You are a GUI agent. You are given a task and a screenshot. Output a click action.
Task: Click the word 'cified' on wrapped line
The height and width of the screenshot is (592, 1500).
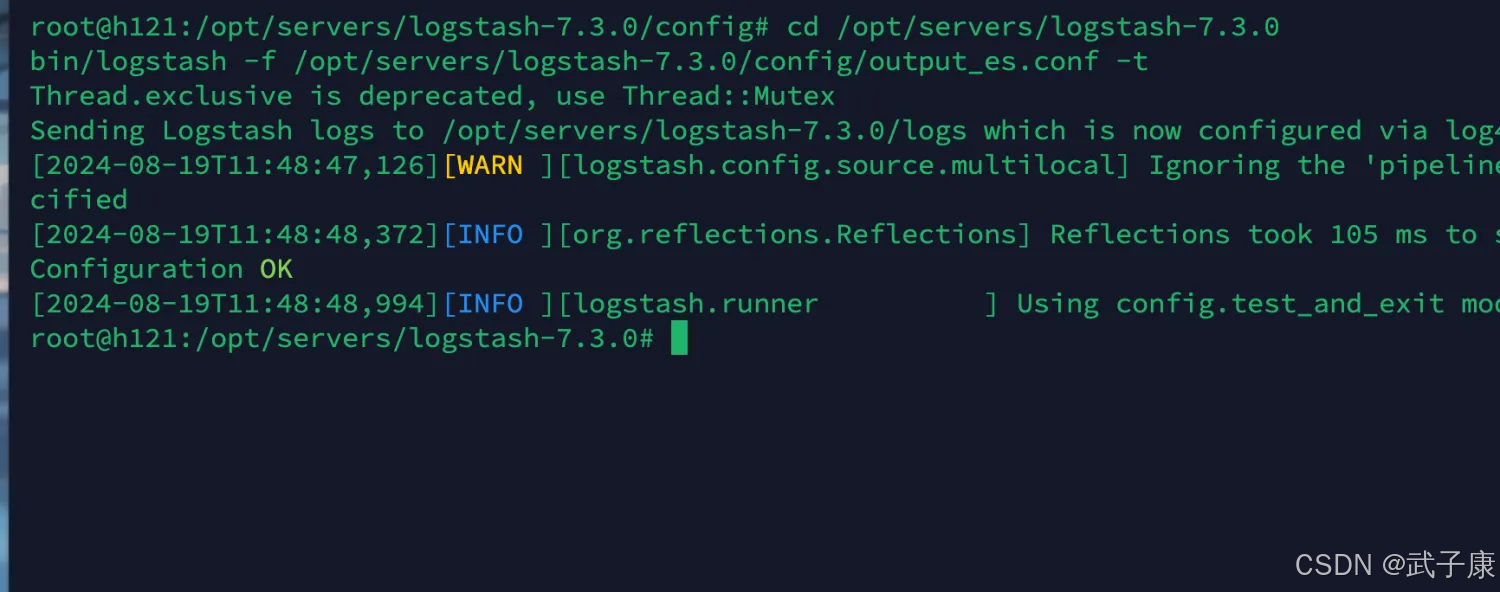pos(78,200)
